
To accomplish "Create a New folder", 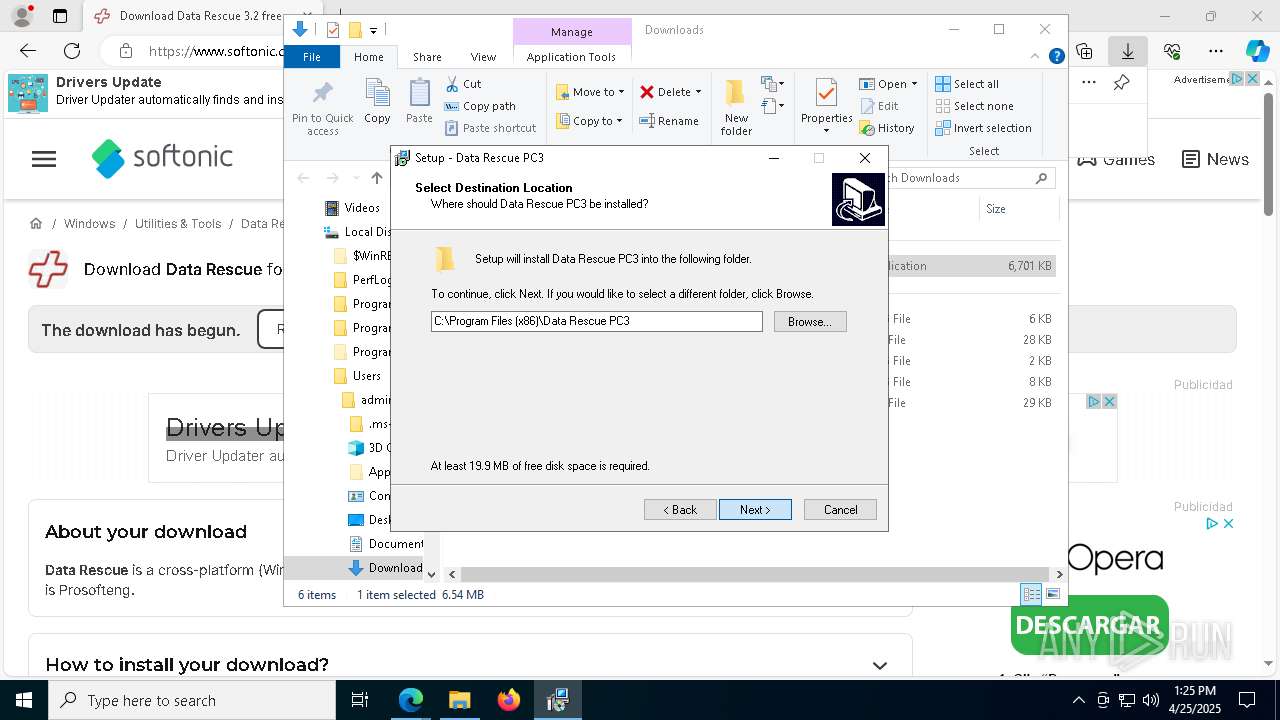I will [x=736, y=108].
